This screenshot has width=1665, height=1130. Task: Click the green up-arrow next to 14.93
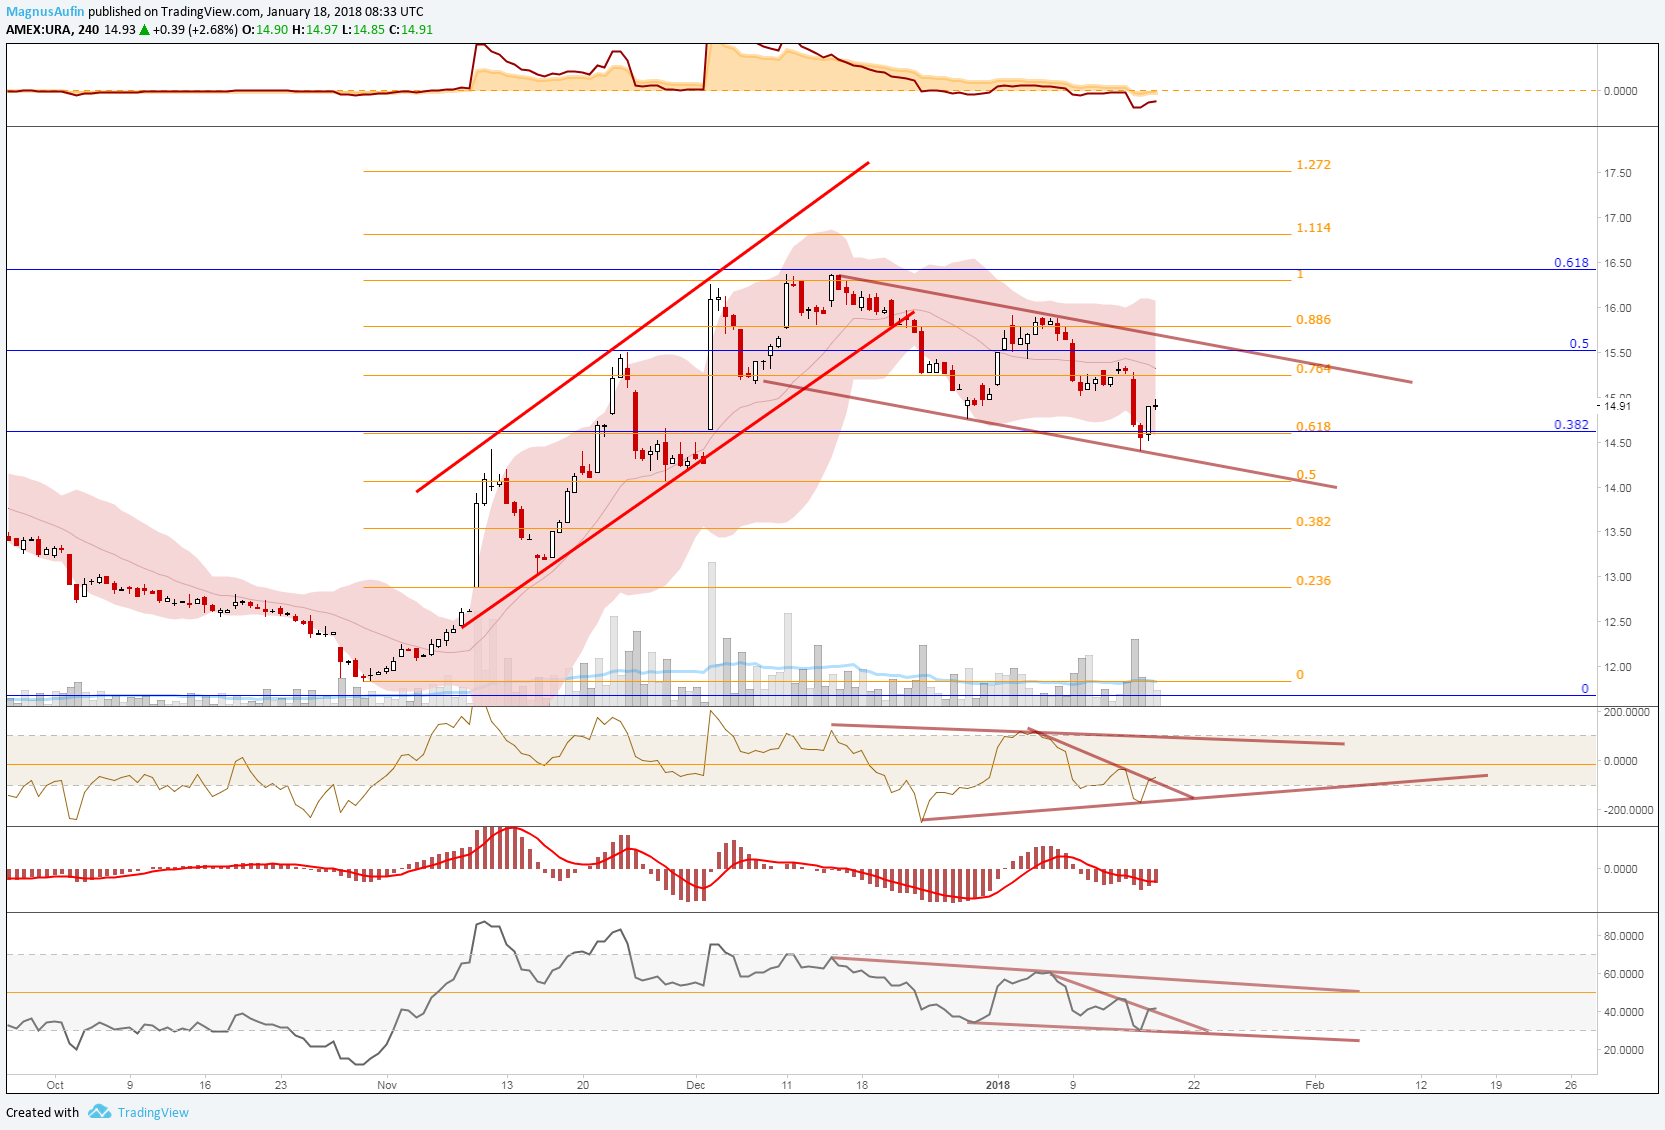[x=144, y=30]
